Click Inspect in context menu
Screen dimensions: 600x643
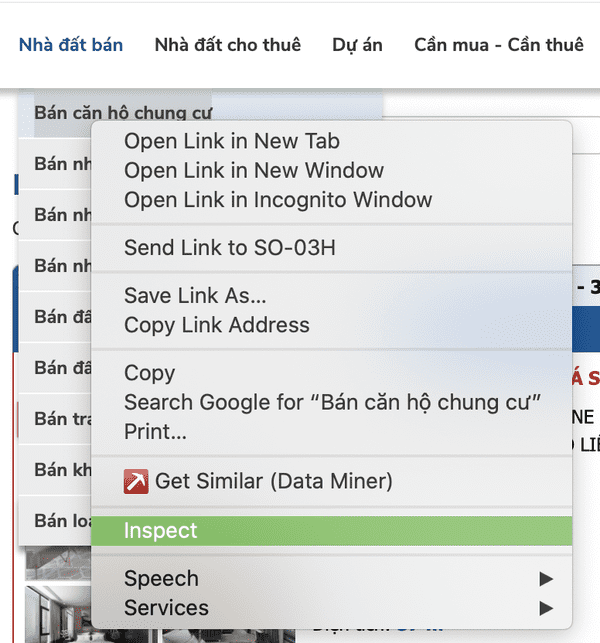pos(161,531)
